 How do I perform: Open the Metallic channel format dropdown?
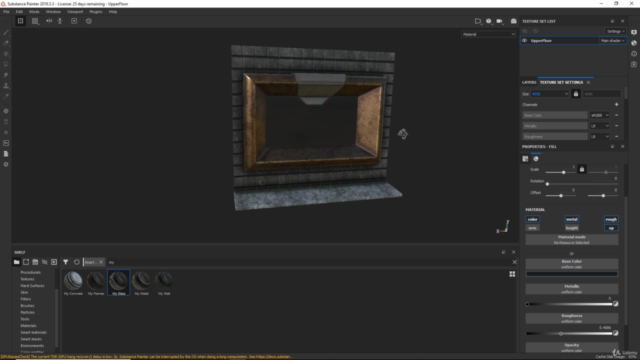pyautogui.click(x=600, y=126)
